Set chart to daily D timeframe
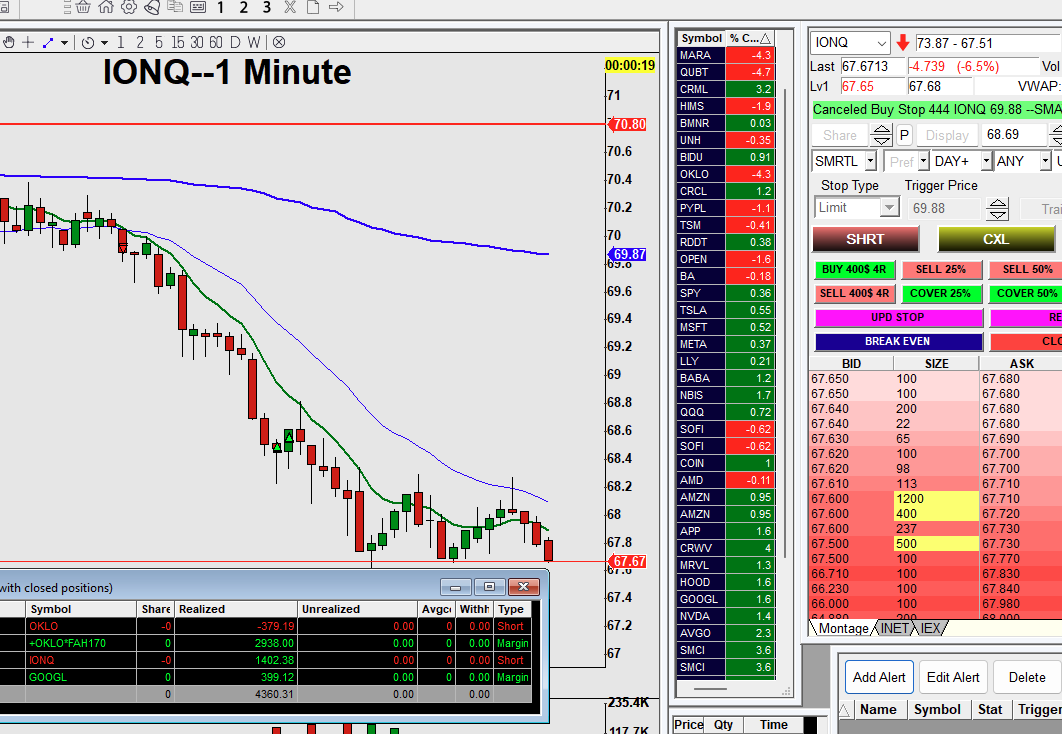1062x734 pixels. [235, 43]
